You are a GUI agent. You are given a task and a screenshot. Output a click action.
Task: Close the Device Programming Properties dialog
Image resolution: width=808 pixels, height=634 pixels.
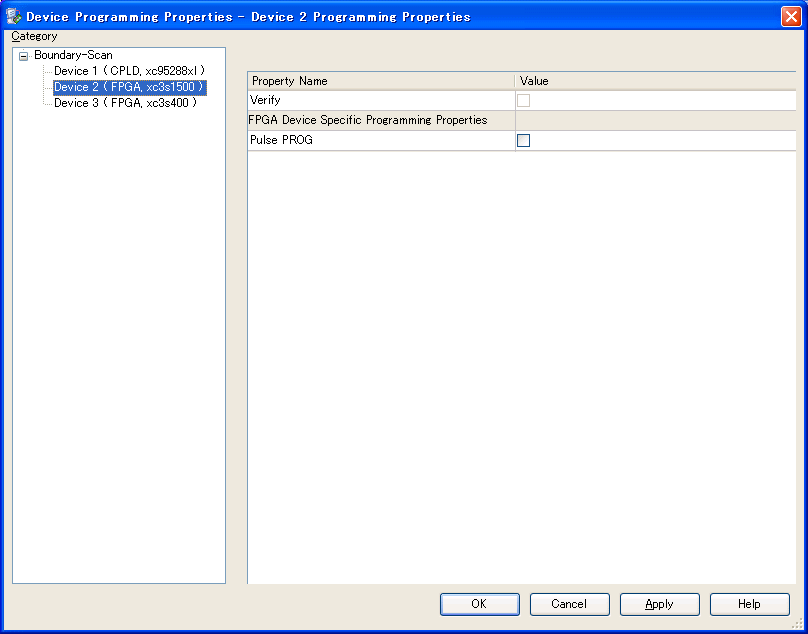[x=789, y=16]
